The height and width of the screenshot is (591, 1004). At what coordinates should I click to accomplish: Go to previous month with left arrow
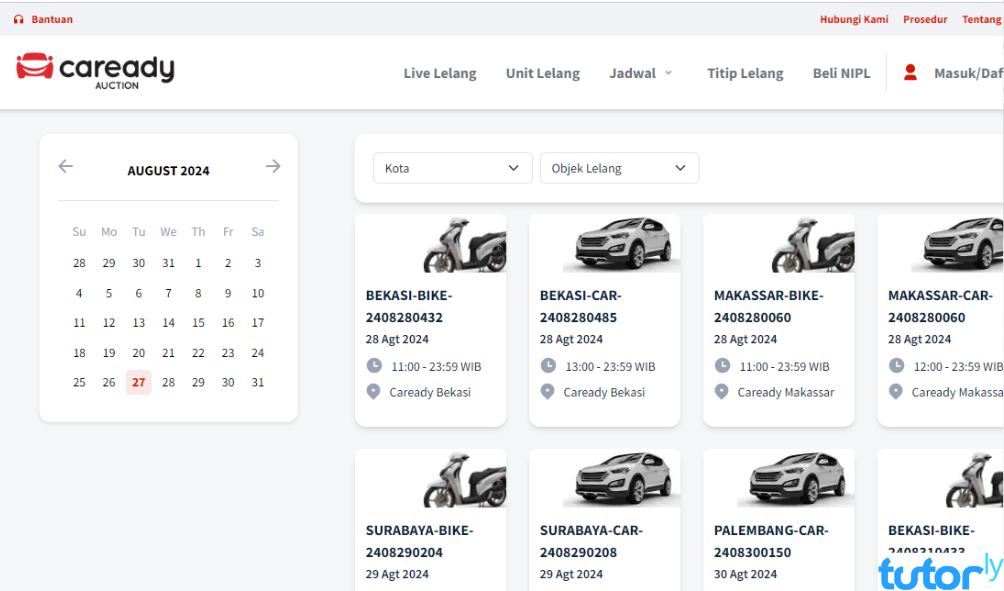[x=65, y=166]
